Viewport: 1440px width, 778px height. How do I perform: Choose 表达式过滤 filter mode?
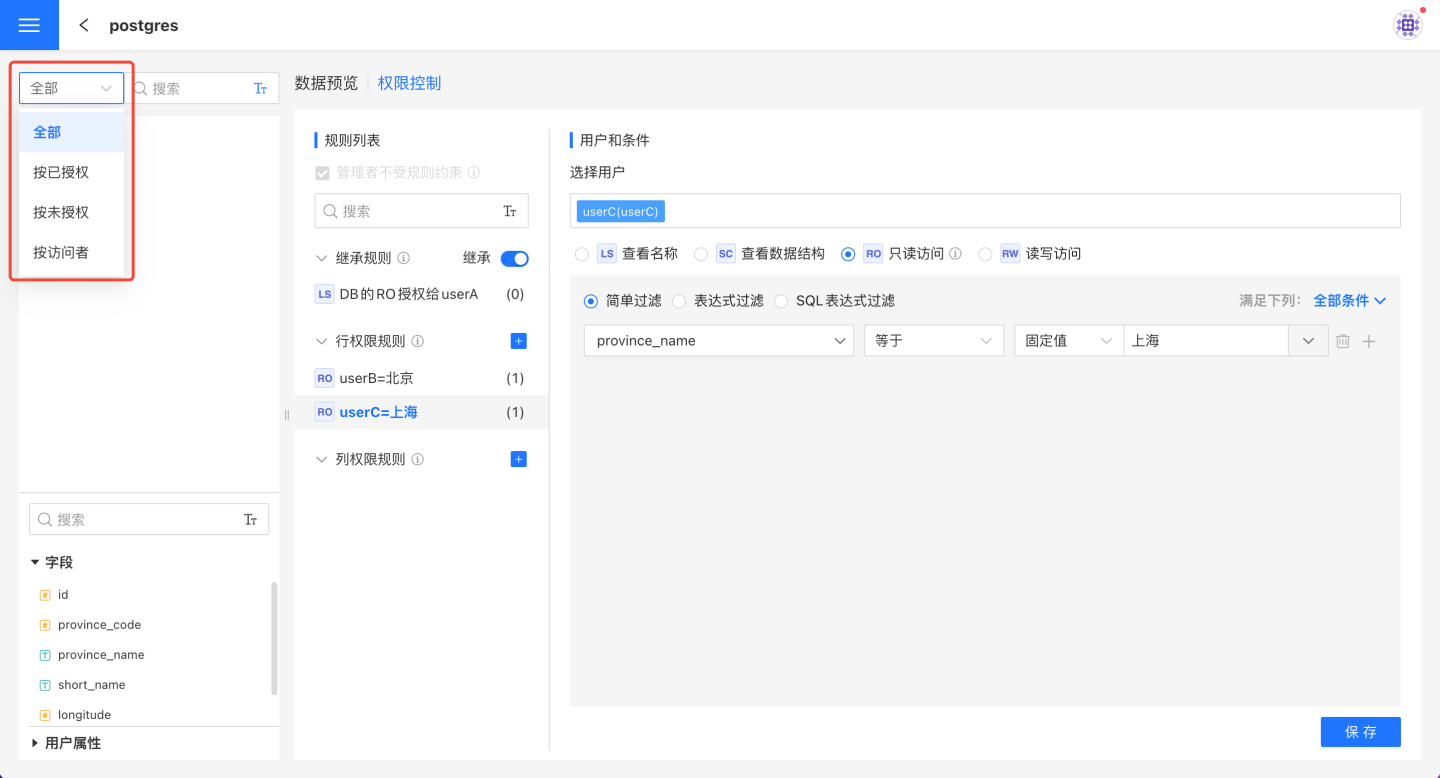click(679, 300)
